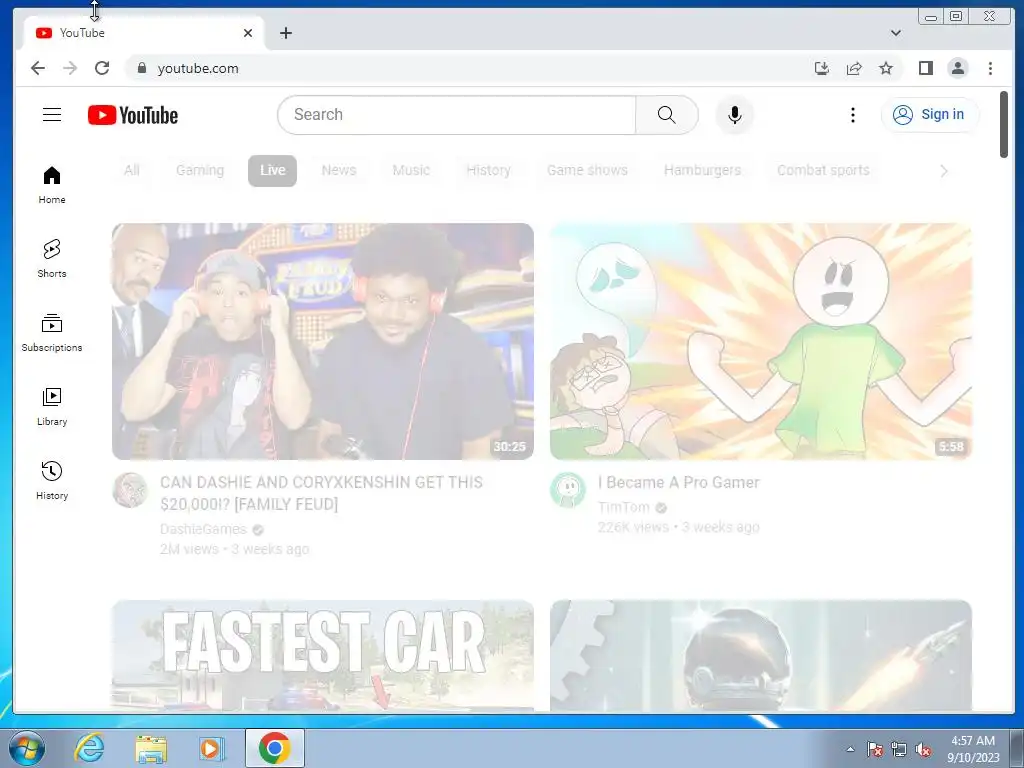Reload the page
The width and height of the screenshot is (1024, 768).
pos(102,68)
